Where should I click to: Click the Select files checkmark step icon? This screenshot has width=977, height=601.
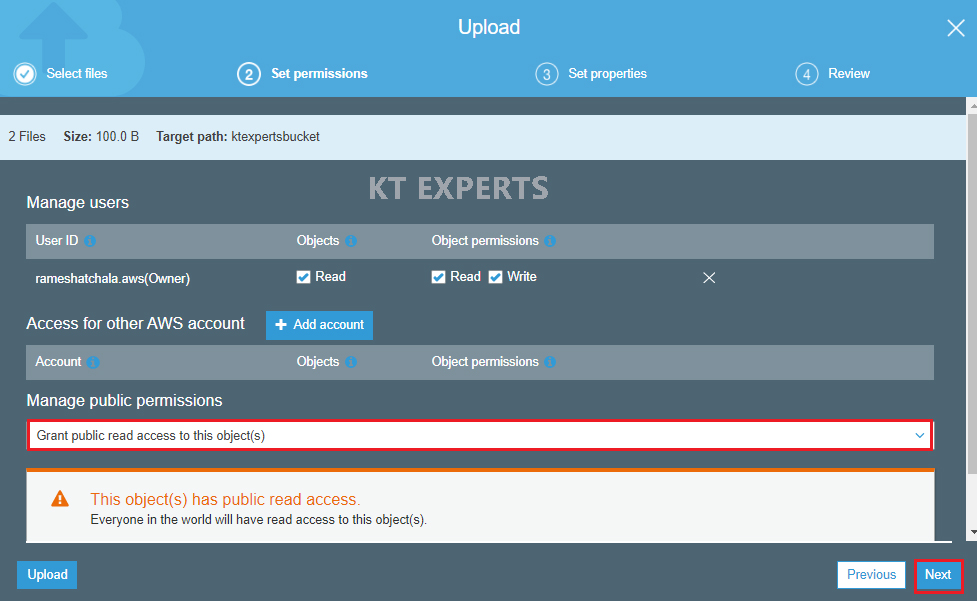click(x=25, y=74)
